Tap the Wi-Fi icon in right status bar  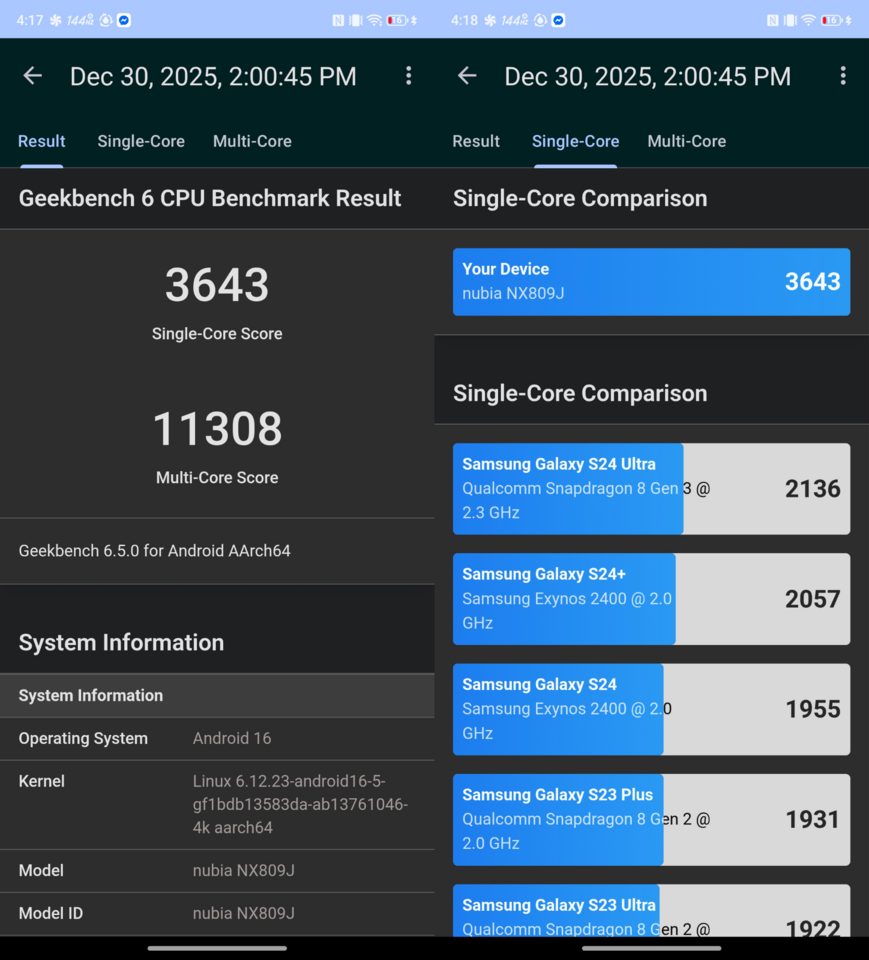(808, 20)
